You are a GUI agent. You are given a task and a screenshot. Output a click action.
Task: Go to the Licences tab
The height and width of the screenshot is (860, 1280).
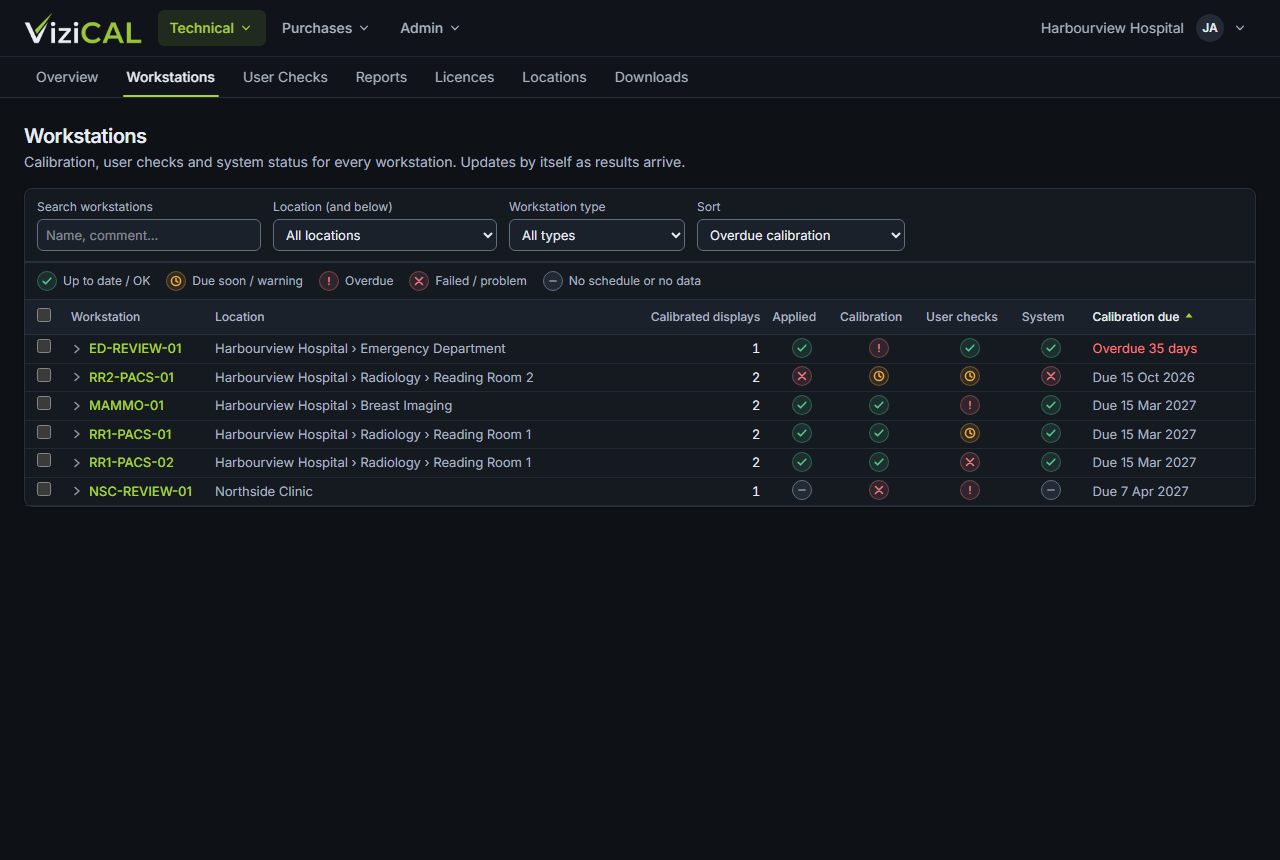[464, 77]
